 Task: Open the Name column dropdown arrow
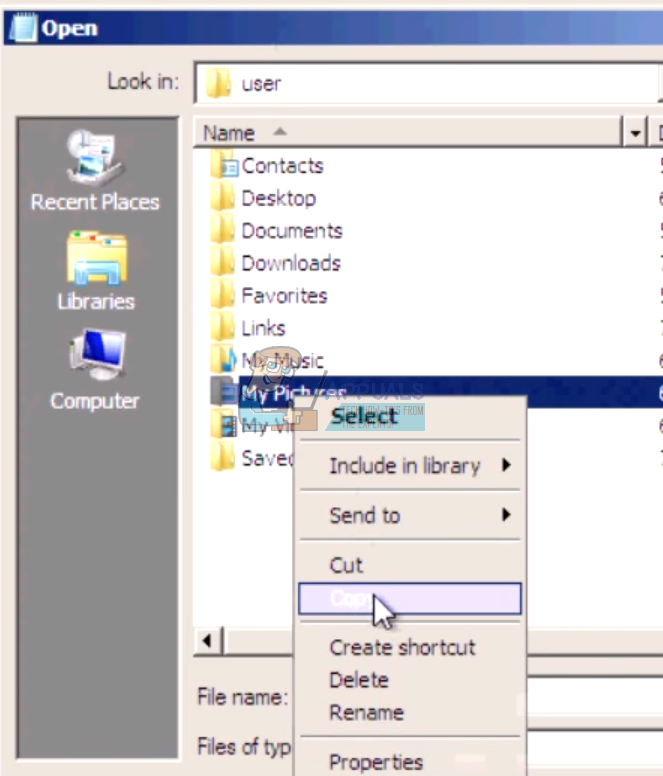click(x=635, y=132)
